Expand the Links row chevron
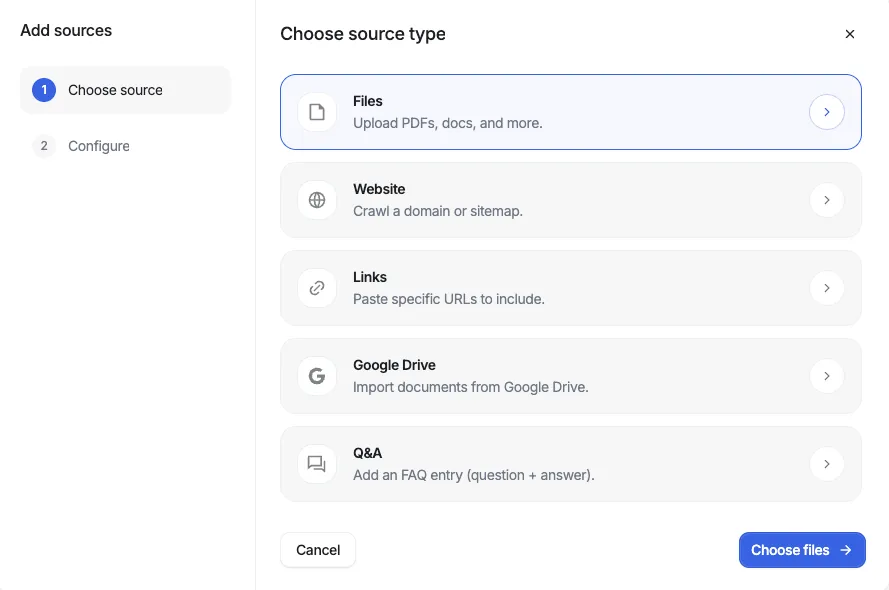889x590 pixels. pos(827,288)
